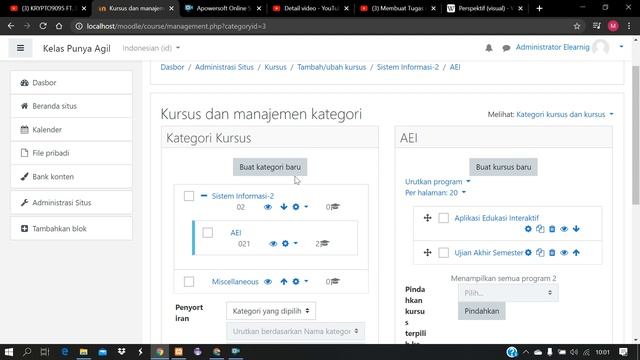Select the Miscellaneous category checkbox
This screenshot has height=360, width=640.
point(189,282)
